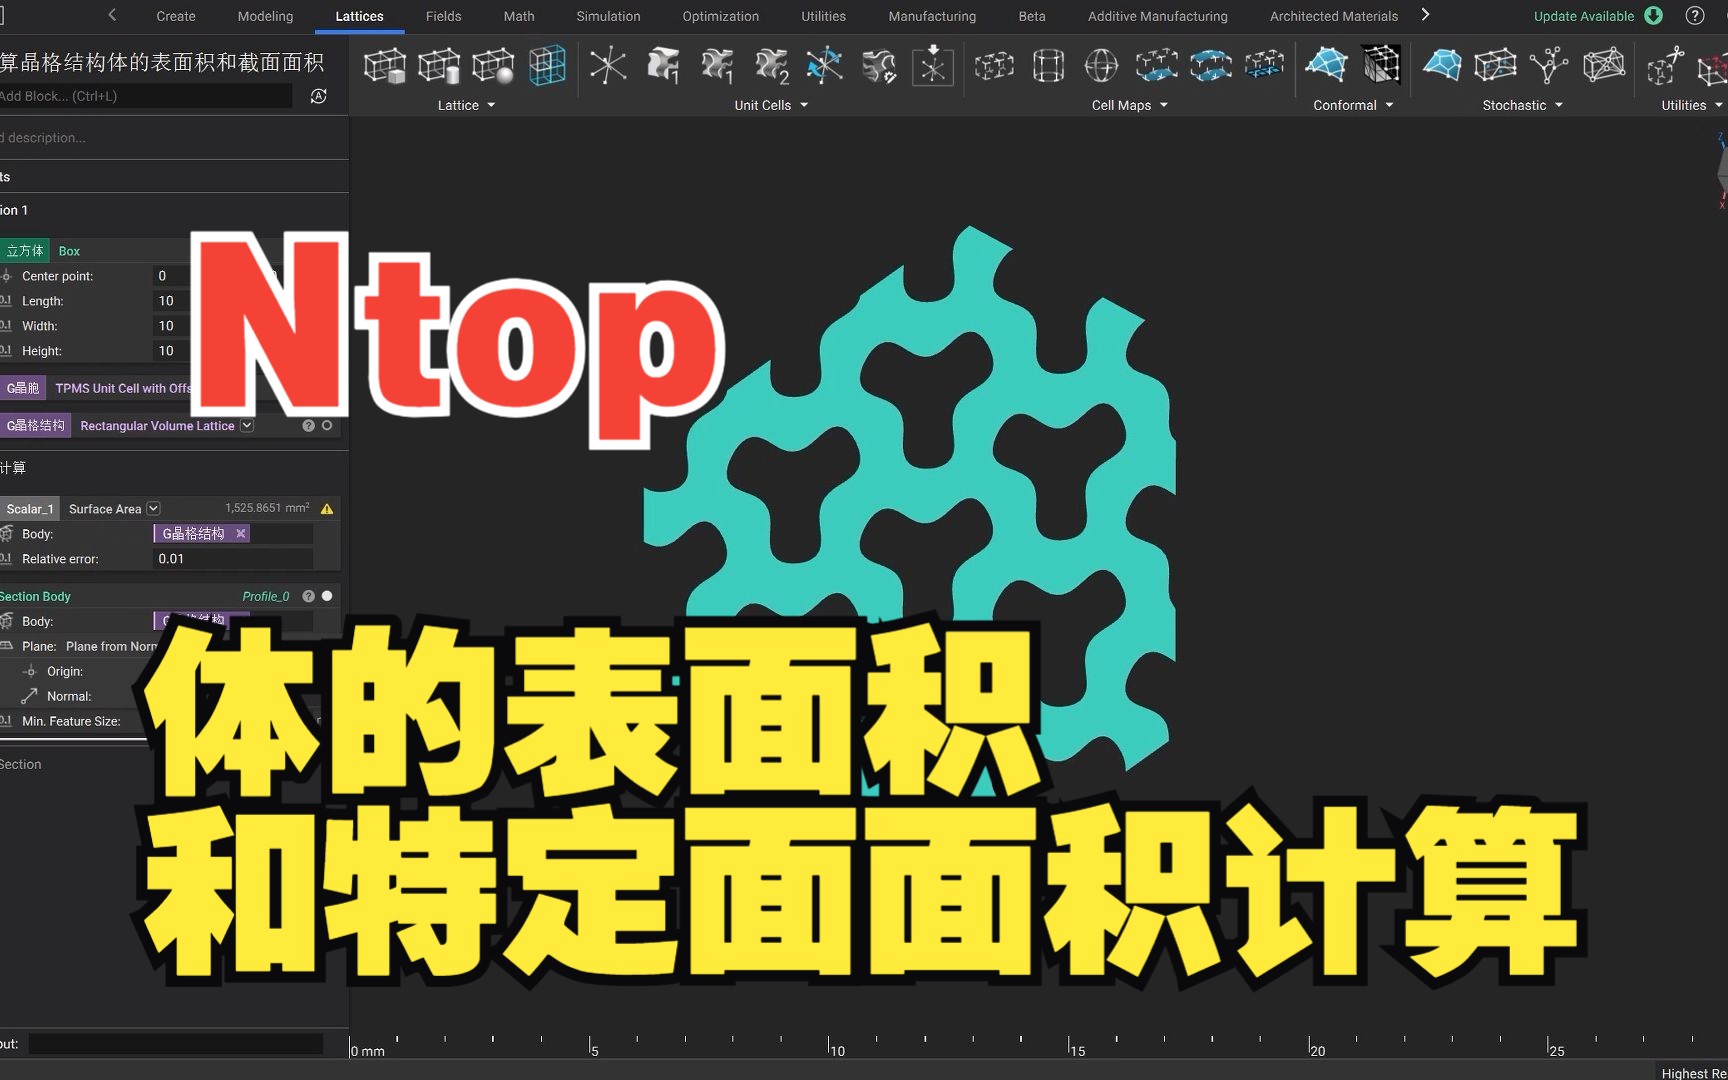Click the import unit cell icon
Image resolution: width=1728 pixels, height=1080 pixels.
[933, 66]
